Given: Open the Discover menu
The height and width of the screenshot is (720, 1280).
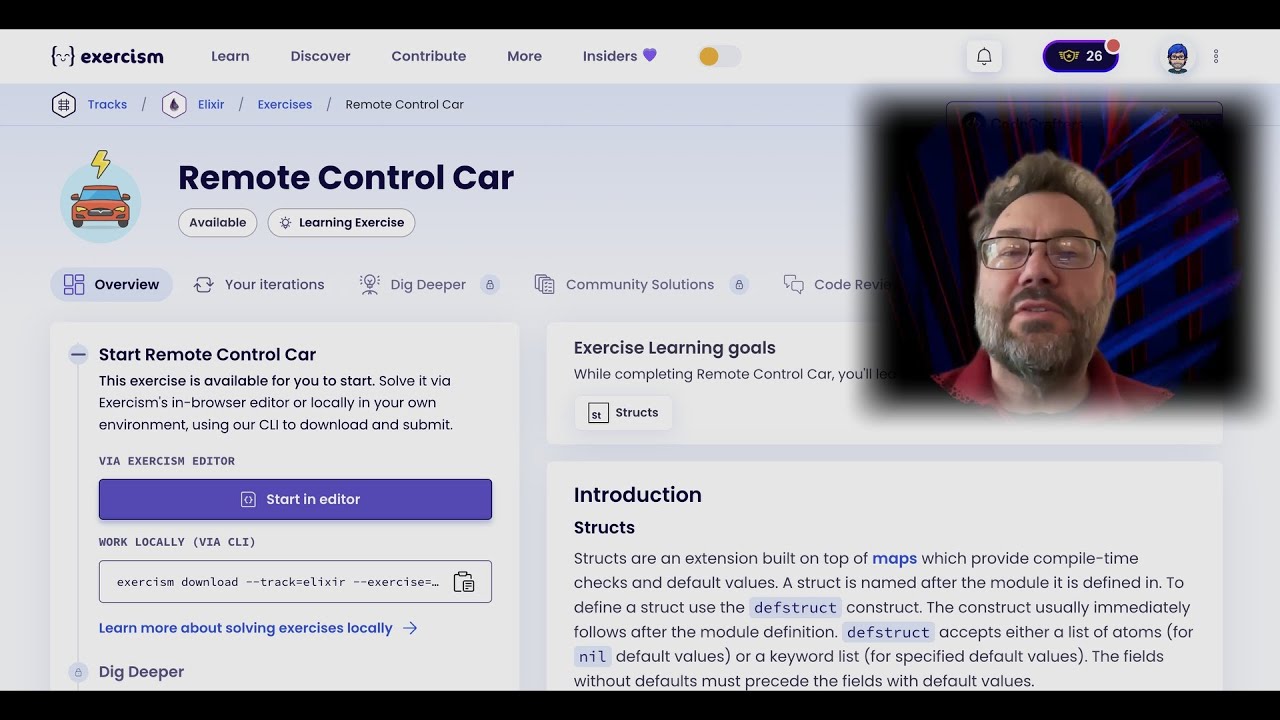Looking at the screenshot, I should (x=320, y=56).
